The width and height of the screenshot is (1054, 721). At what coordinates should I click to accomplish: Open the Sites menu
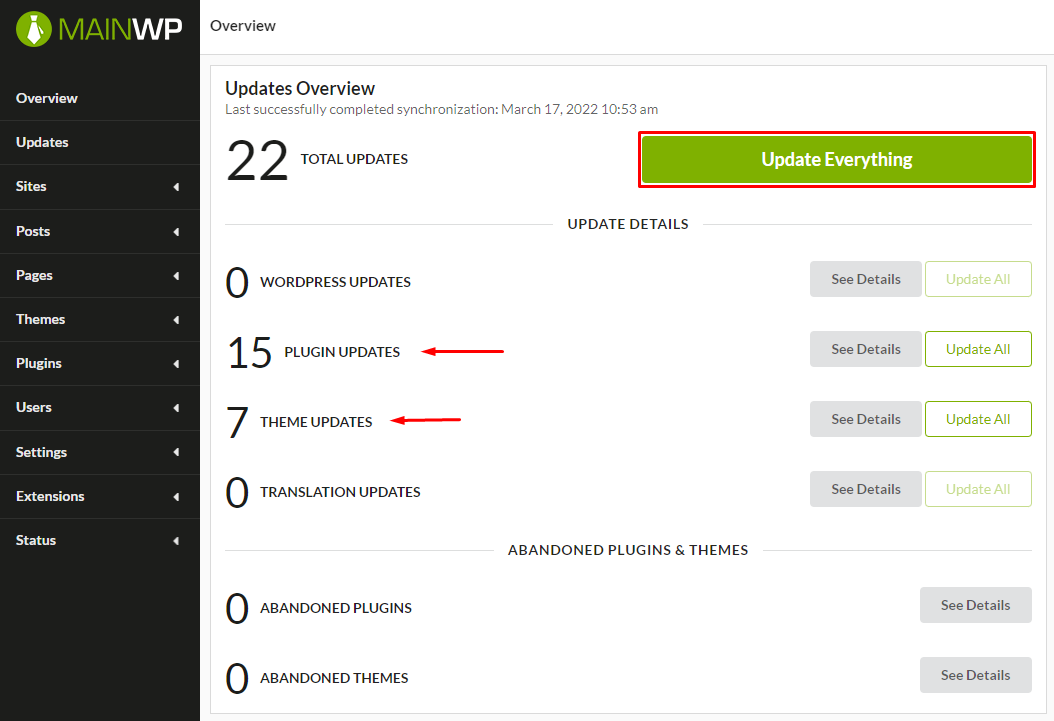99,187
